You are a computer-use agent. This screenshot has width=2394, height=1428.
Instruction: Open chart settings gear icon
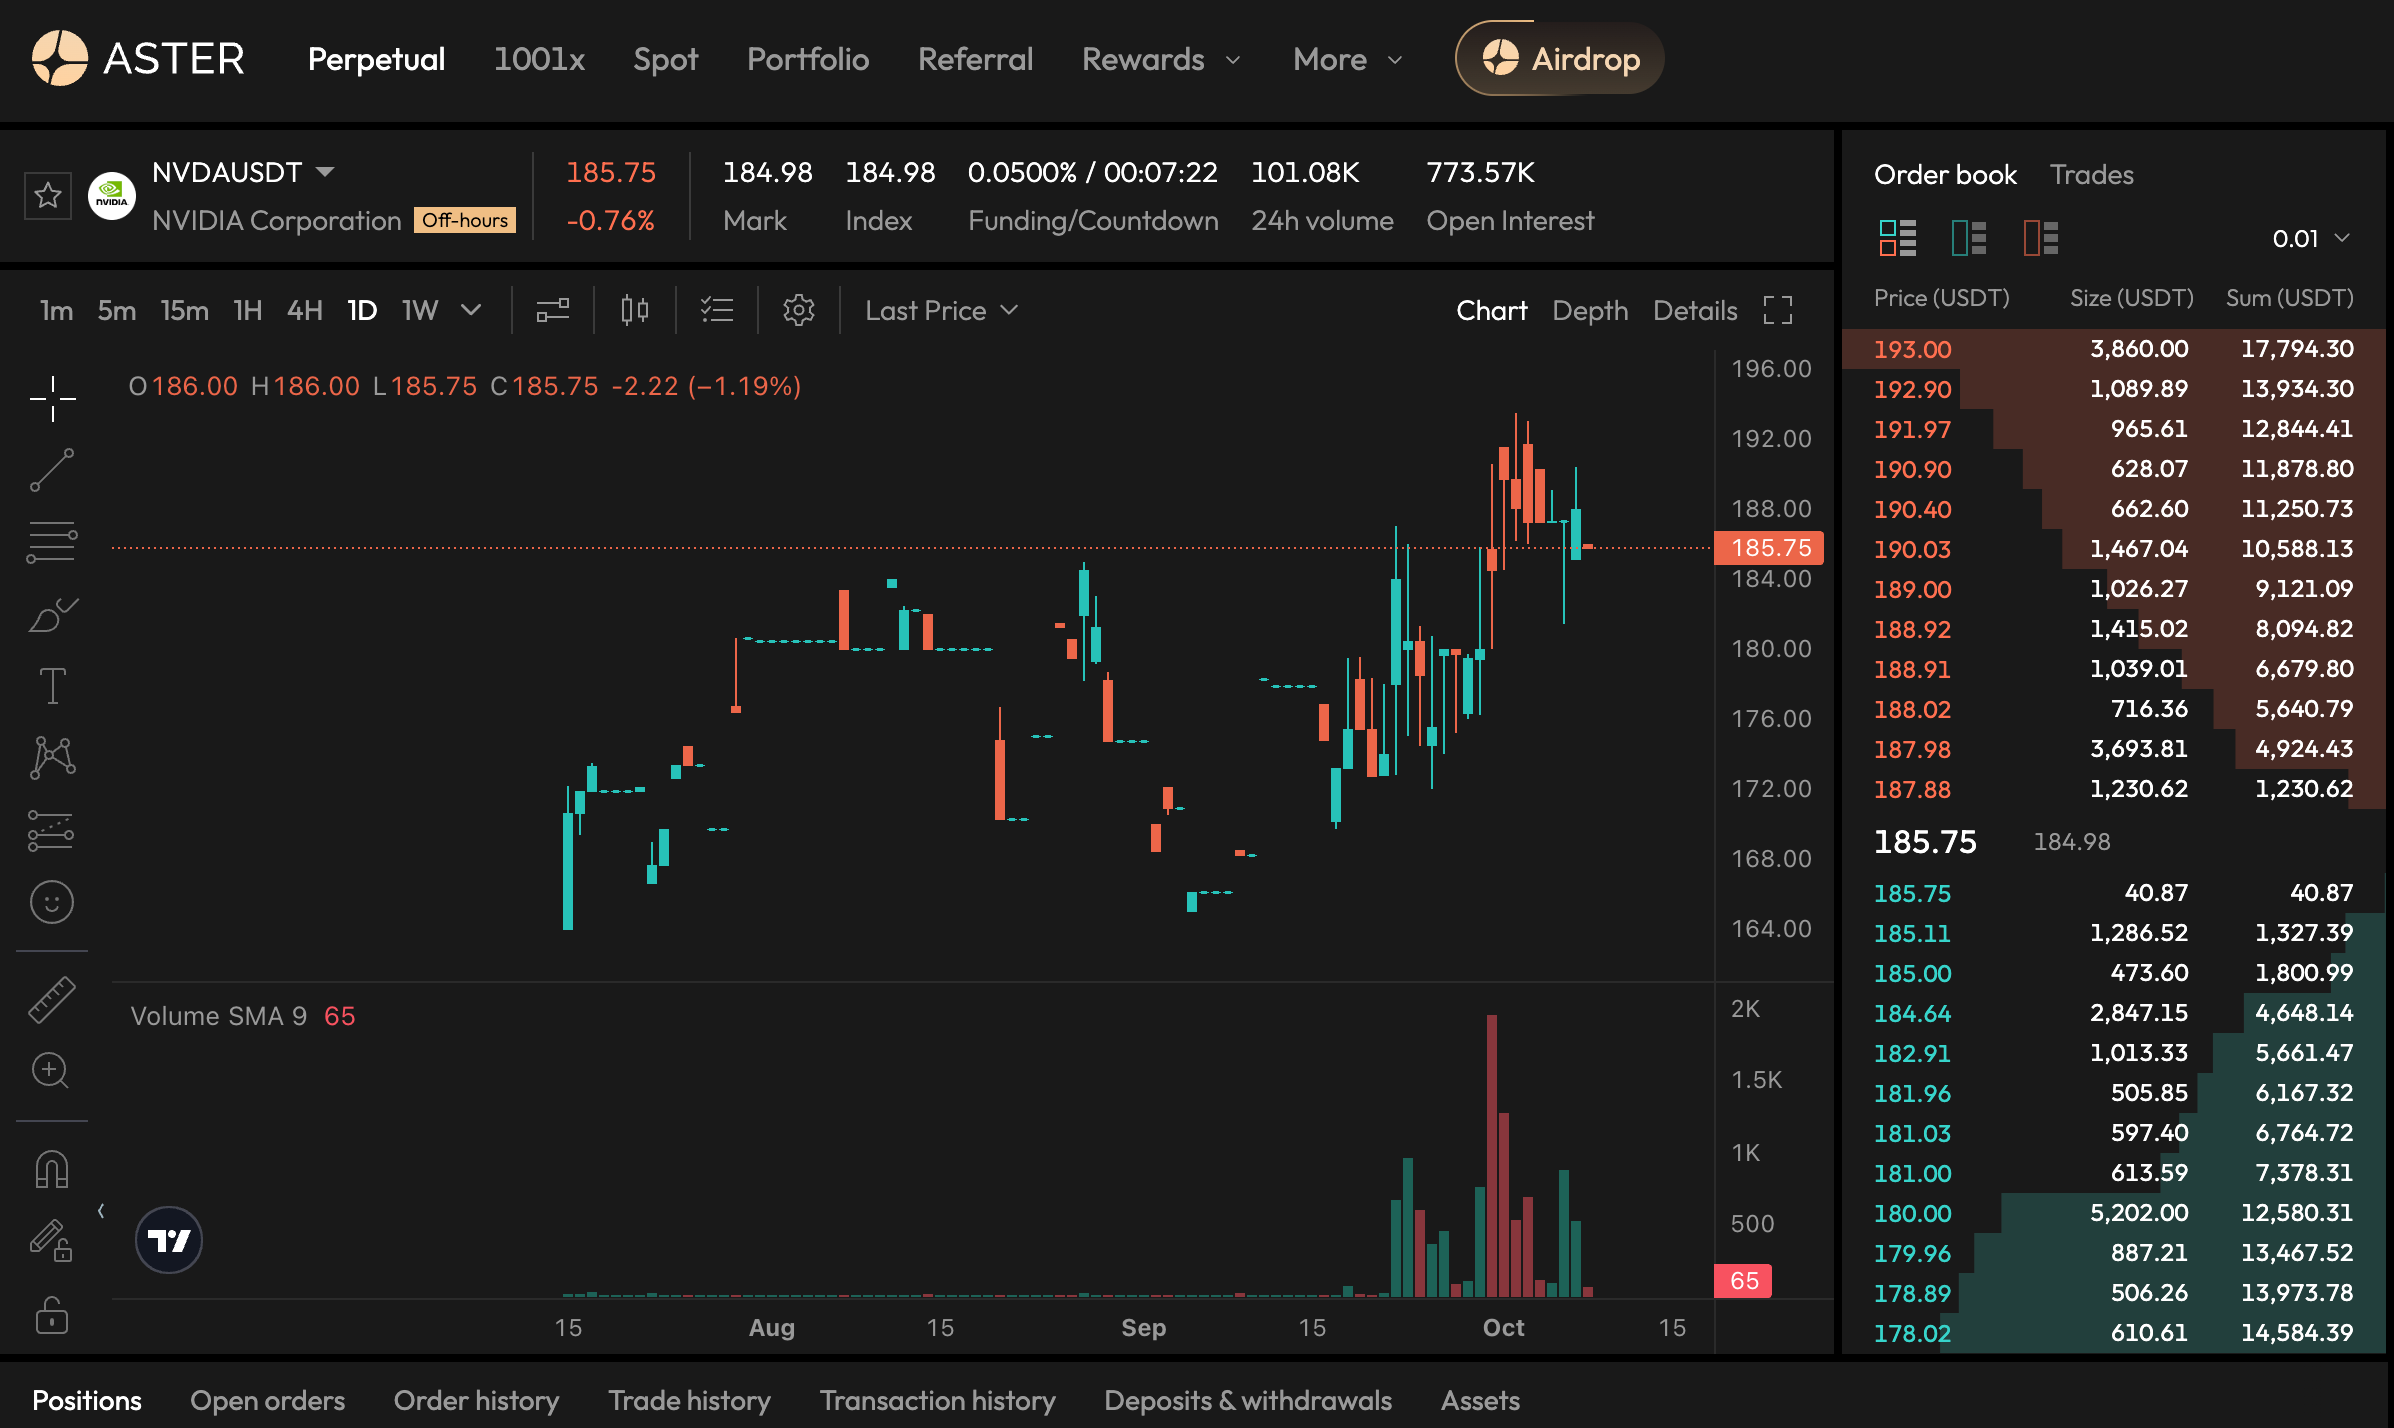tap(798, 311)
